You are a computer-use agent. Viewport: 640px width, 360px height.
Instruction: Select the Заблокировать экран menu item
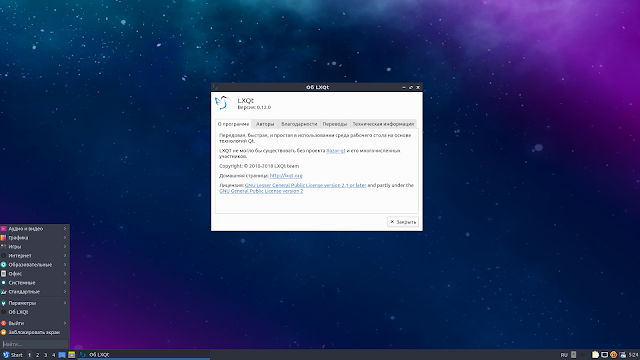click(35, 332)
